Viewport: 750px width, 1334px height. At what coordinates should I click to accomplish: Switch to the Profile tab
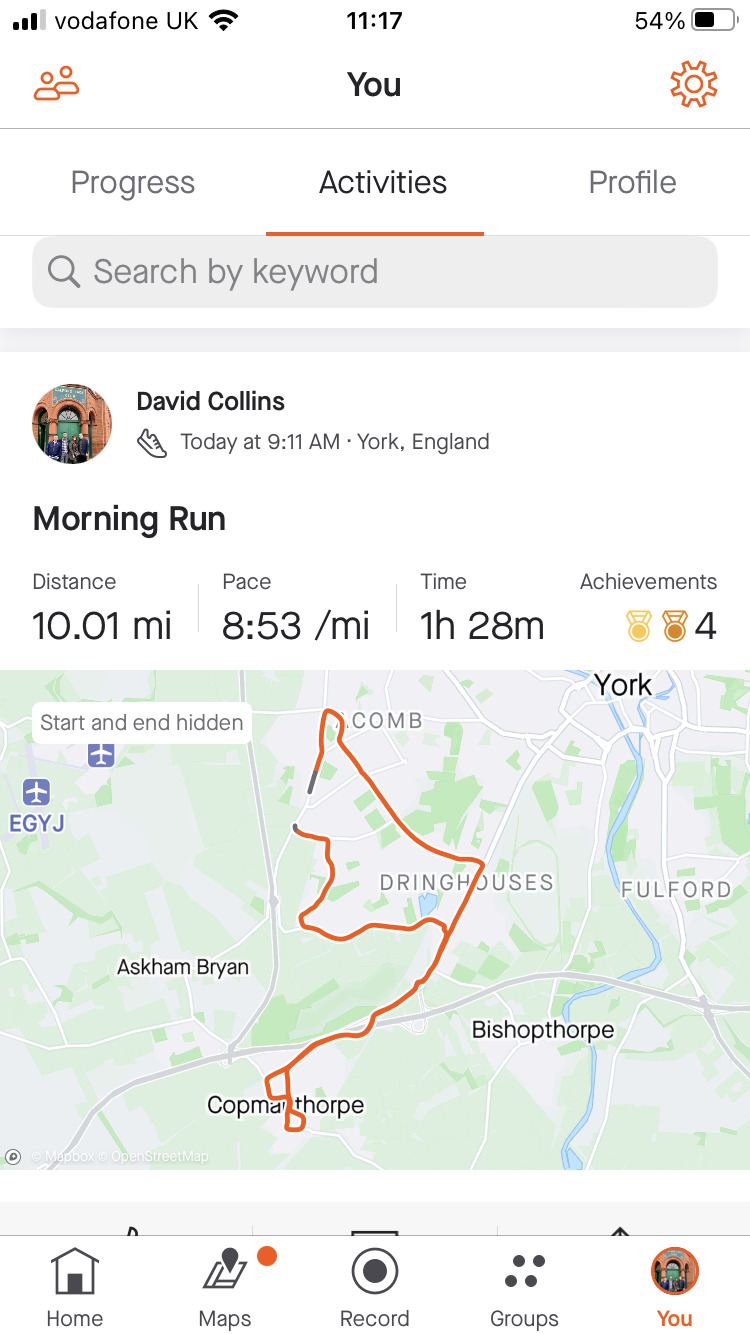coord(632,183)
